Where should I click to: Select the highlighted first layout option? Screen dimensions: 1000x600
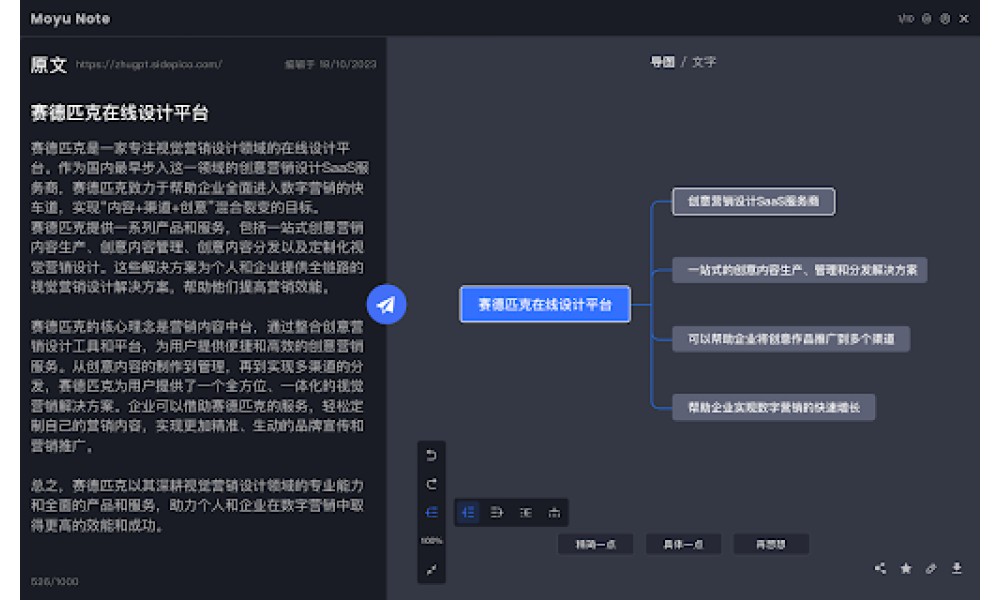click(x=468, y=512)
